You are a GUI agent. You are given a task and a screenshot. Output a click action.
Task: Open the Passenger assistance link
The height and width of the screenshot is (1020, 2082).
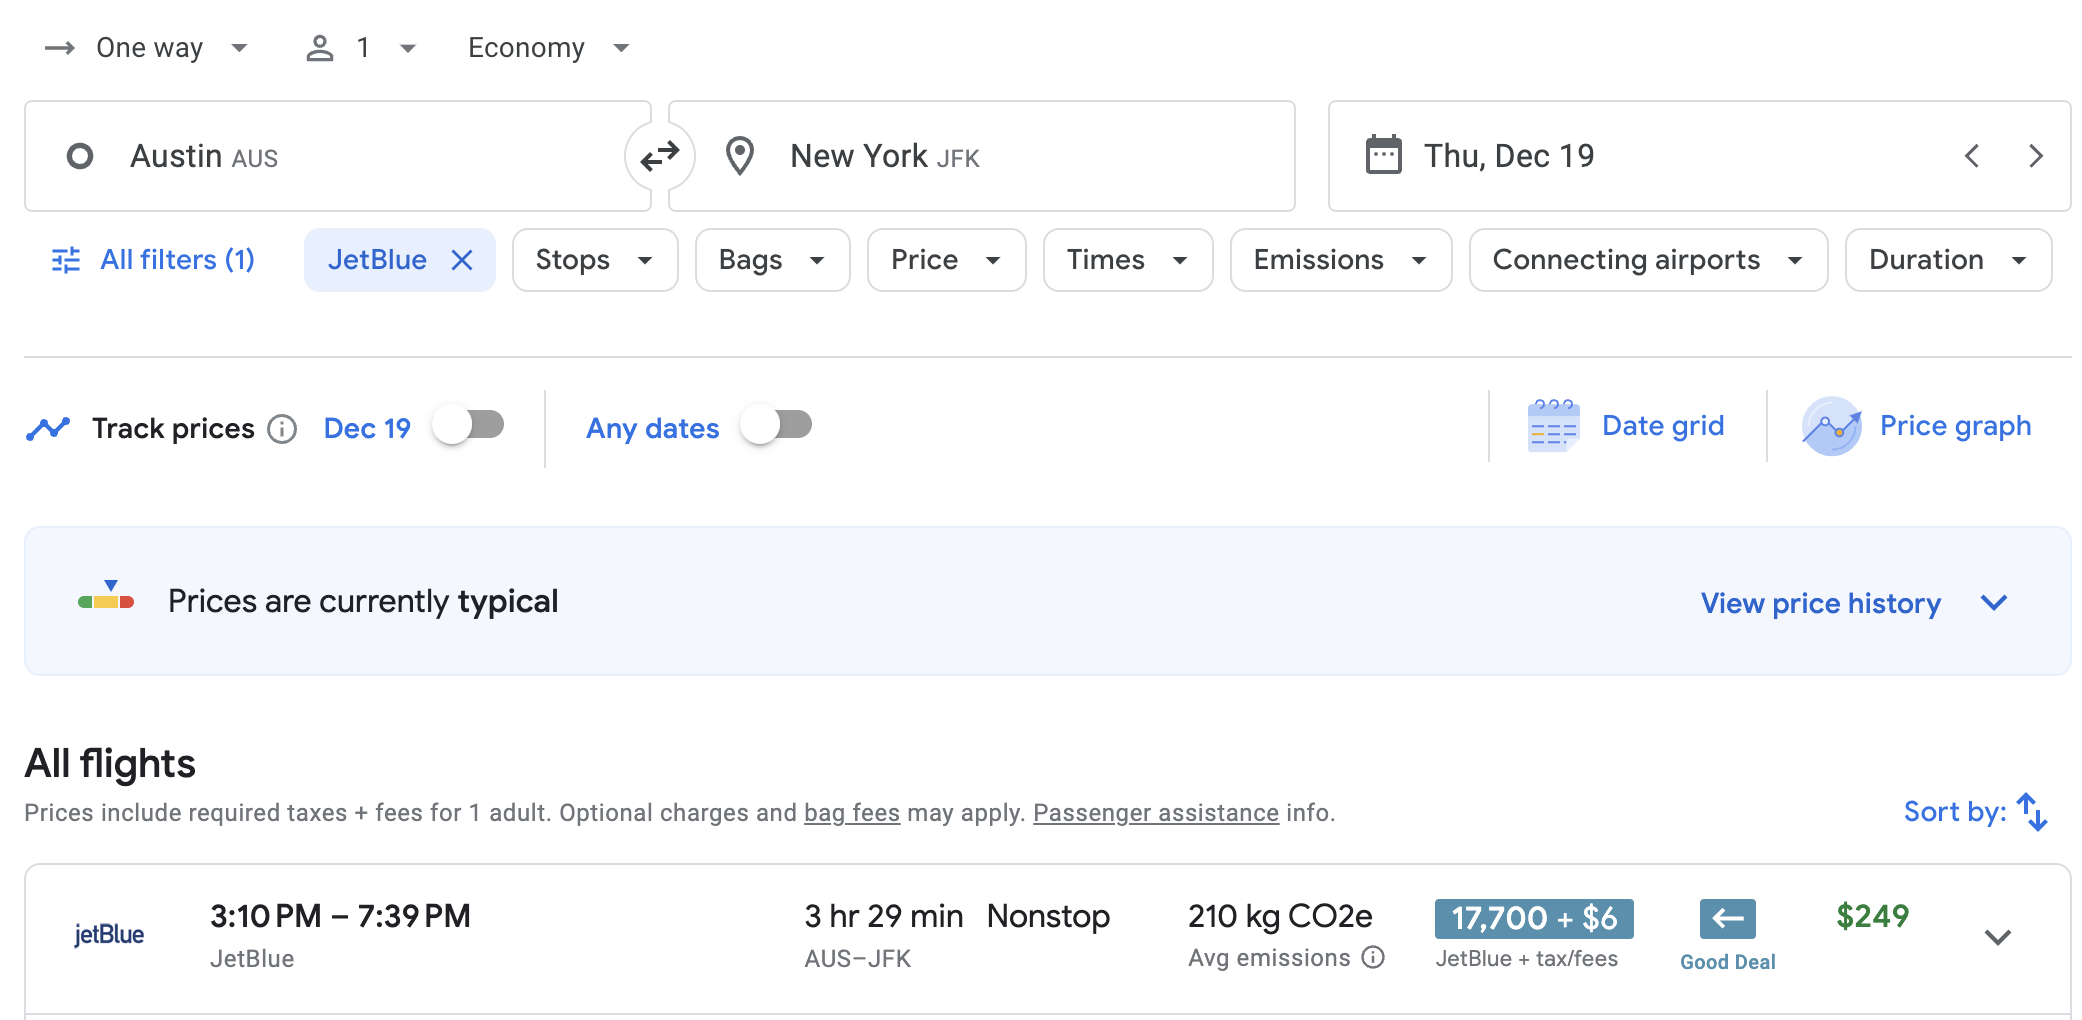1156,813
